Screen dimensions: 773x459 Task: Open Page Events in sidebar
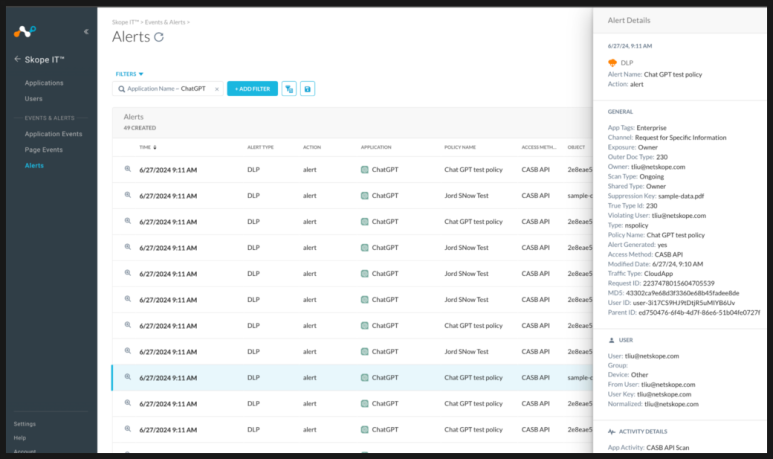[x=43, y=150]
